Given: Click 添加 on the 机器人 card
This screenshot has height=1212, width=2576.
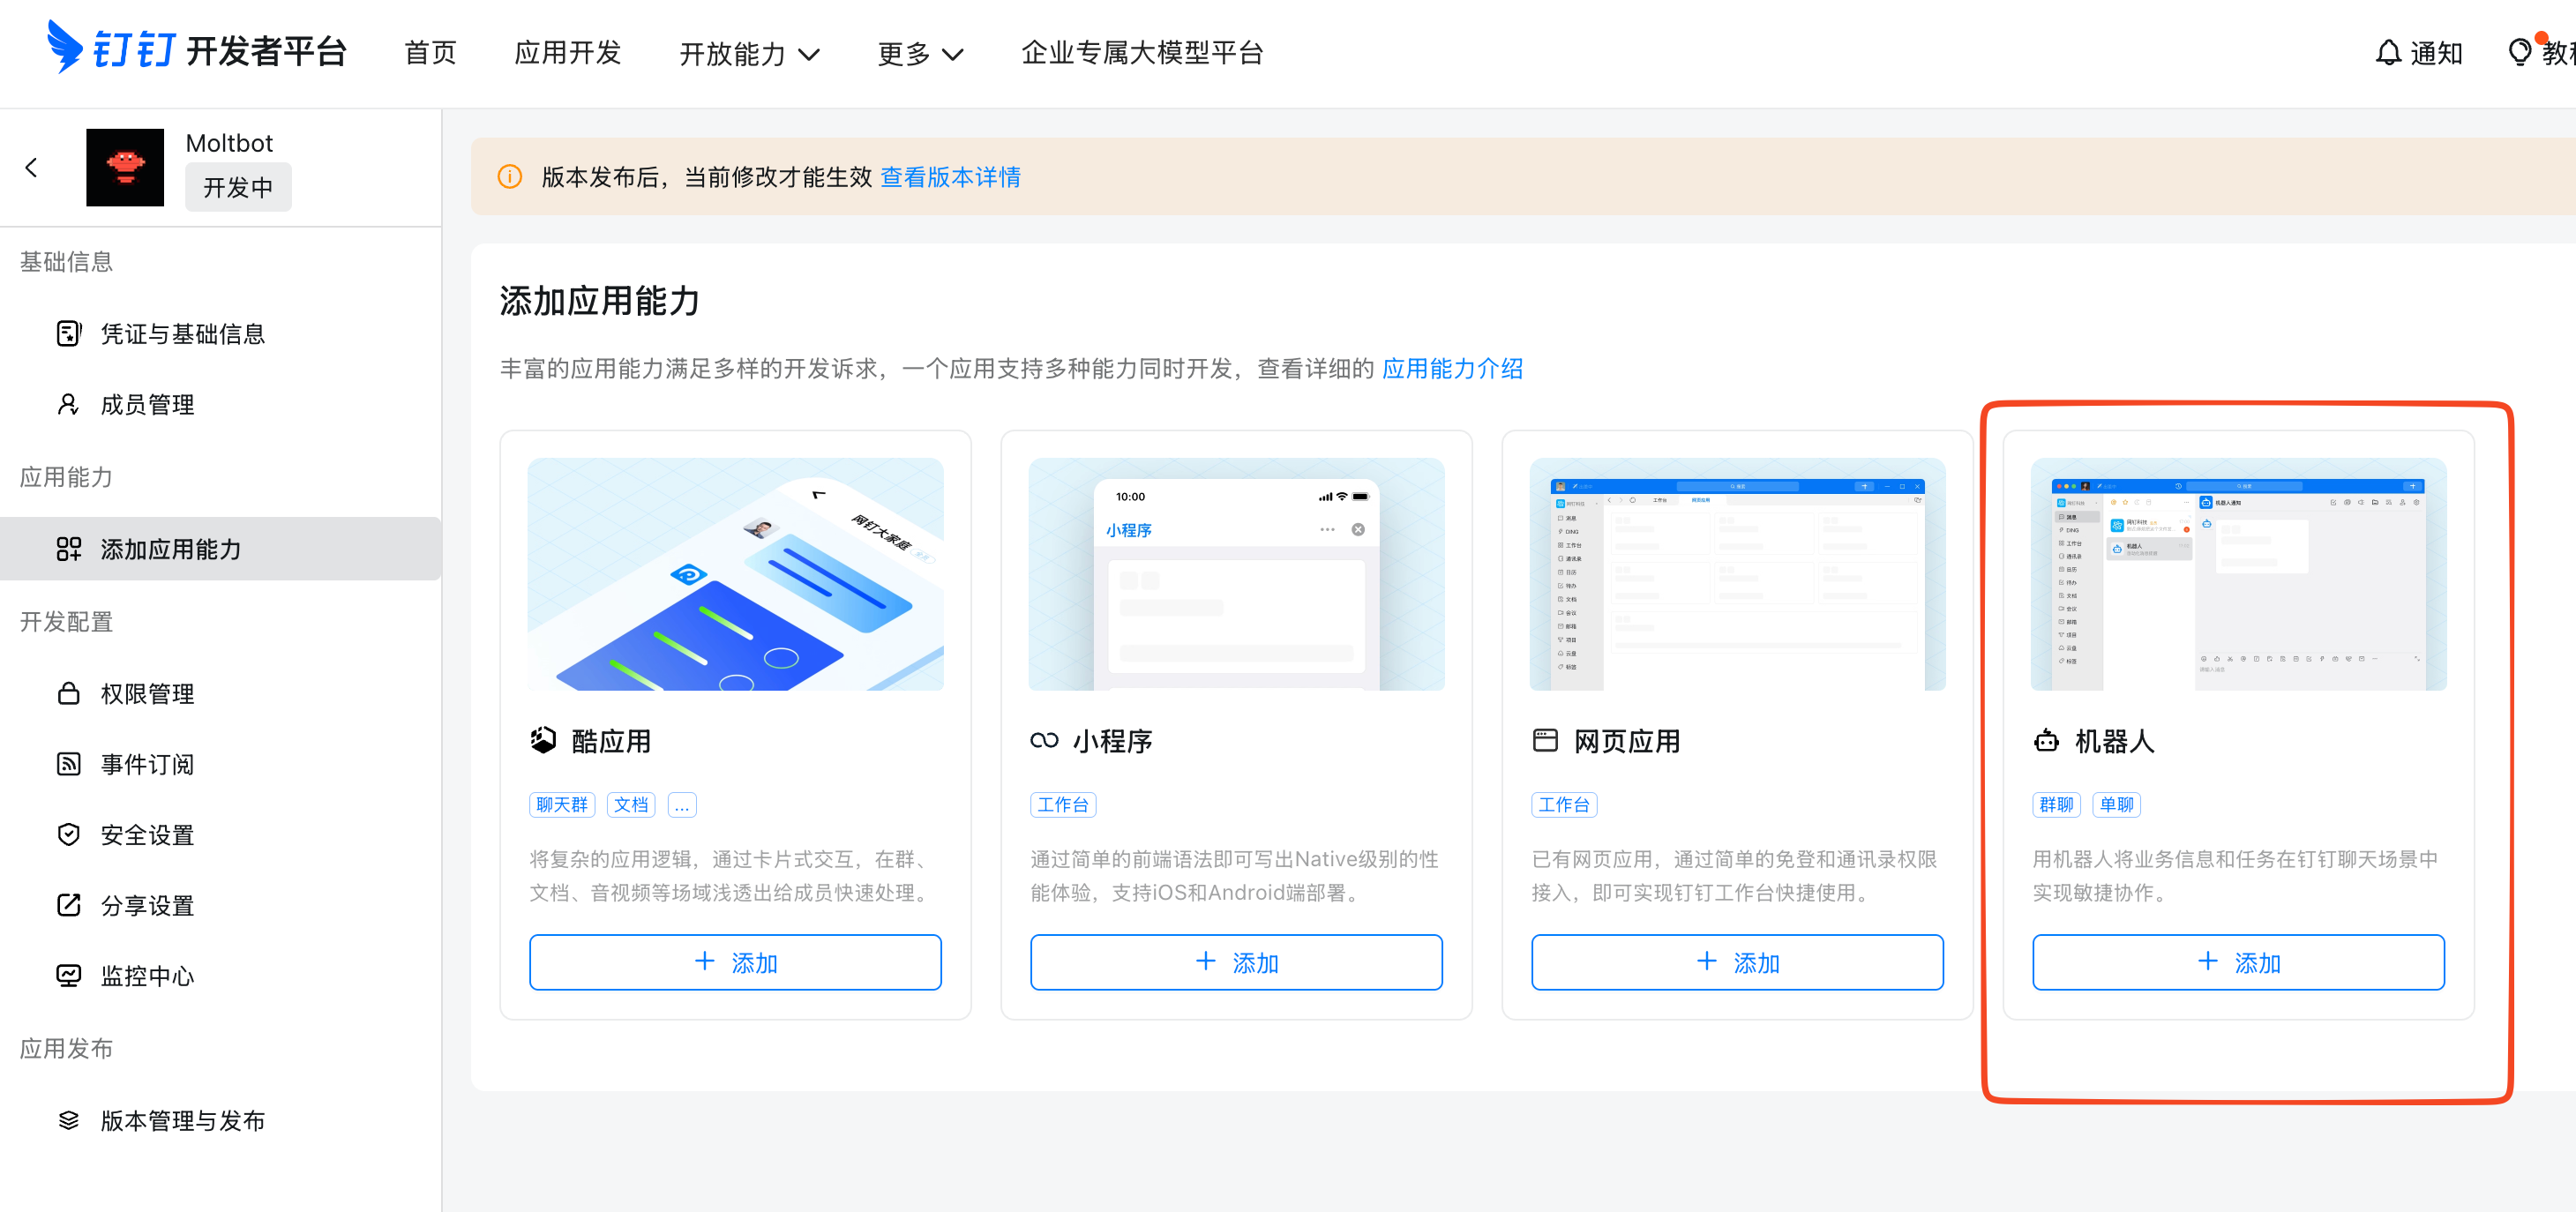Looking at the screenshot, I should pyautogui.click(x=2238, y=962).
